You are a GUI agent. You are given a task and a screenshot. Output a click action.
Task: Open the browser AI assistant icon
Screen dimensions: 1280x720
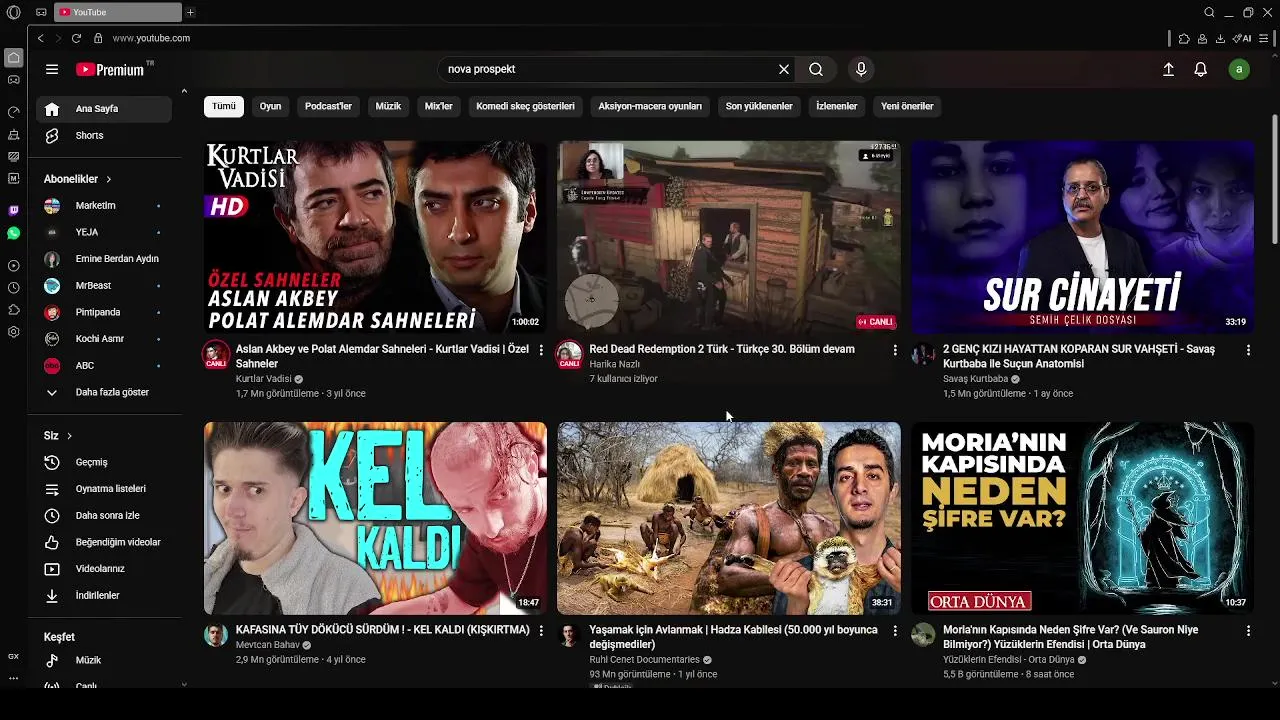1242,38
